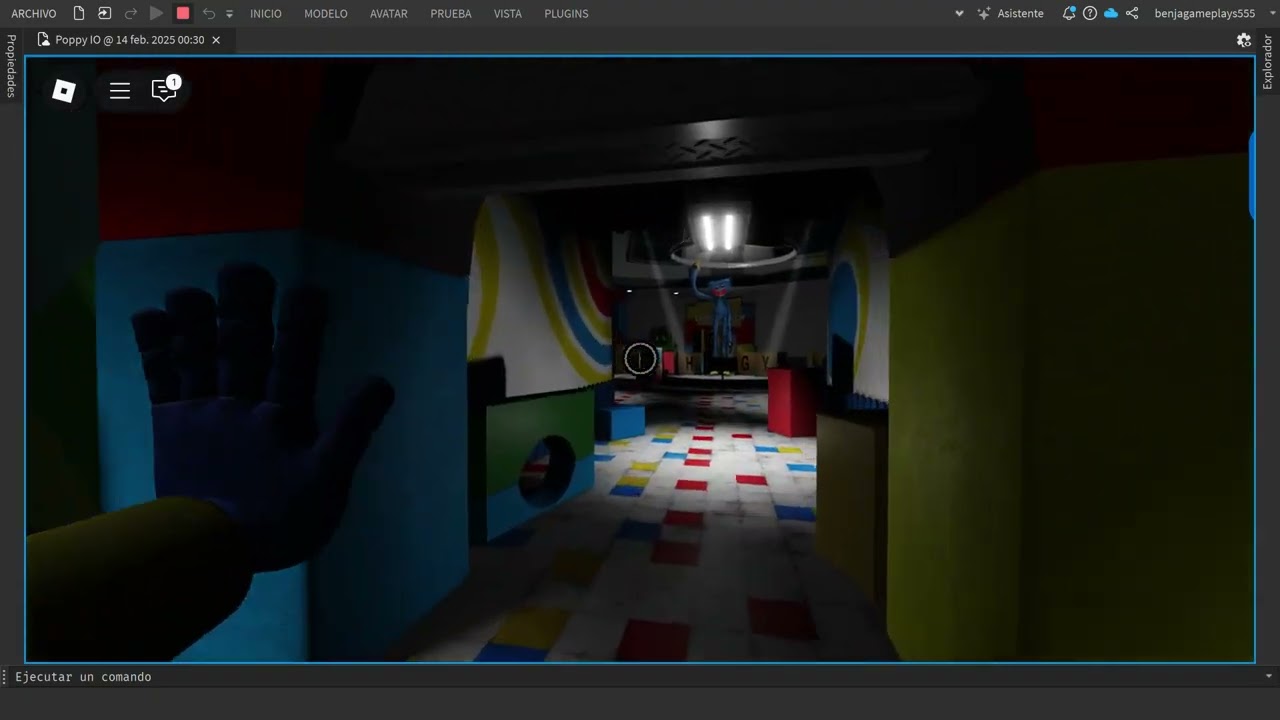This screenshot has width=1280, height=720.
Task: Click the Roblox logo menu button
Action: [64, 91]
